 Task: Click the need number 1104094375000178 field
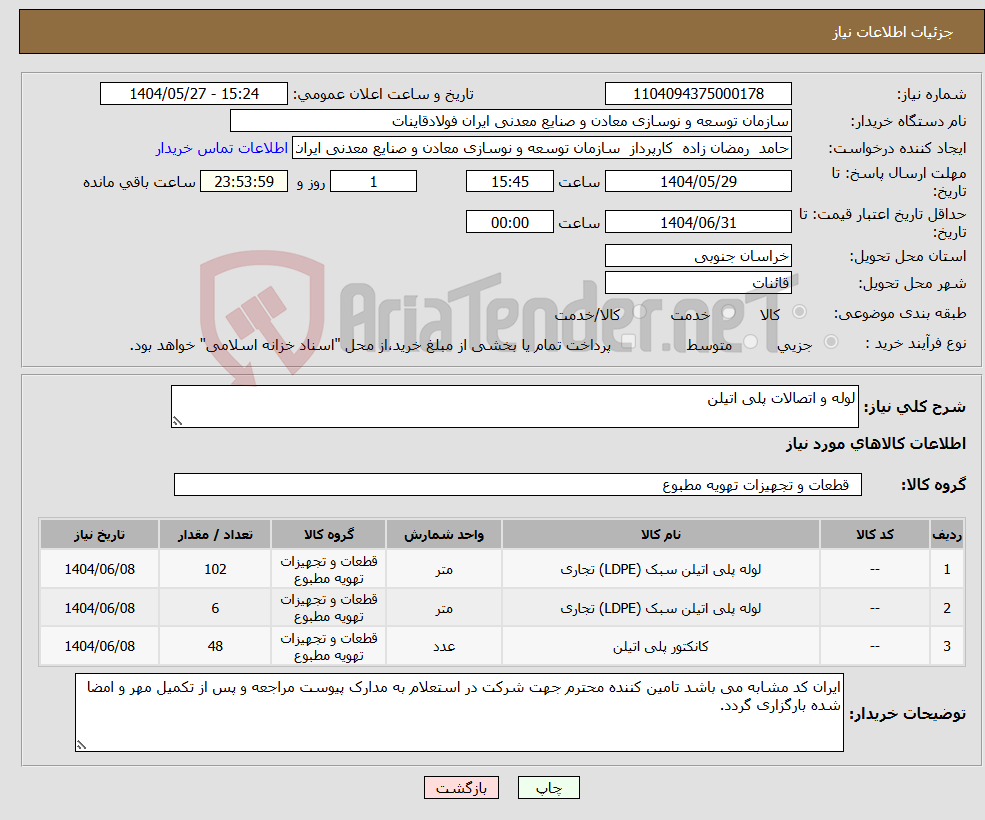click(x=697, y=93)
